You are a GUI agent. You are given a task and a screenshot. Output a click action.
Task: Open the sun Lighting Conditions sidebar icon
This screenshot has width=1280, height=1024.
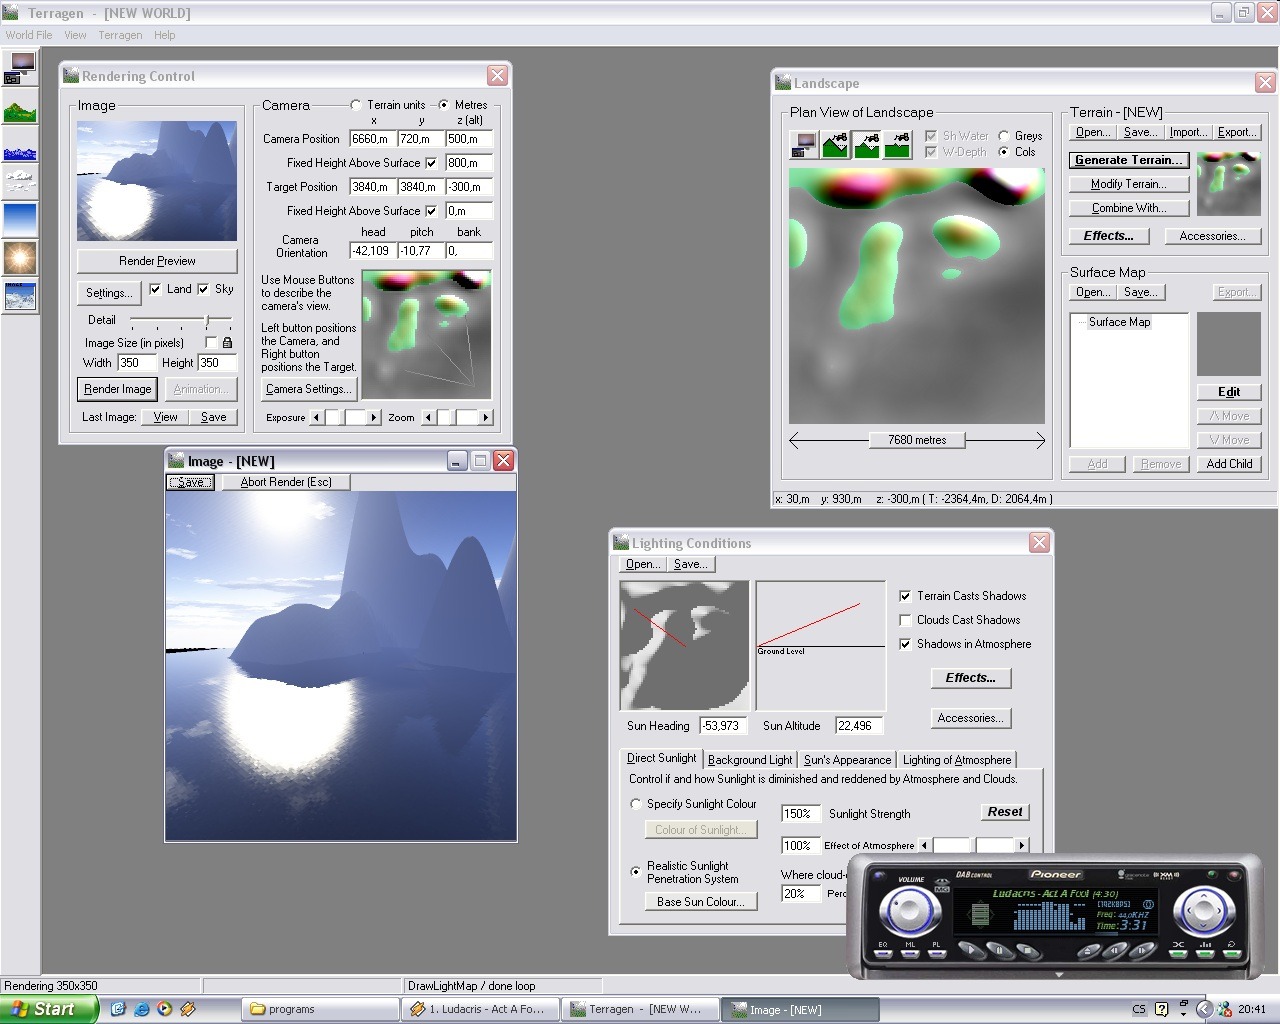tap(20, 257)
